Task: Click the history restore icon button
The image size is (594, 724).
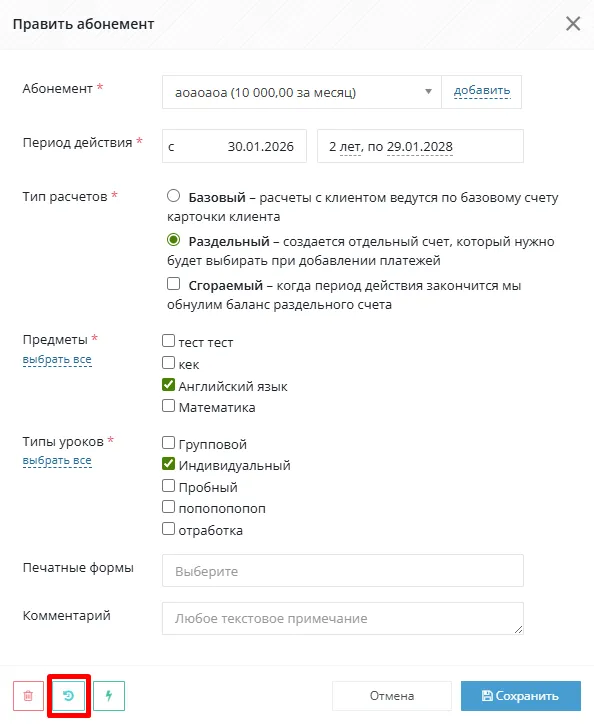Action: coord(69,695)
